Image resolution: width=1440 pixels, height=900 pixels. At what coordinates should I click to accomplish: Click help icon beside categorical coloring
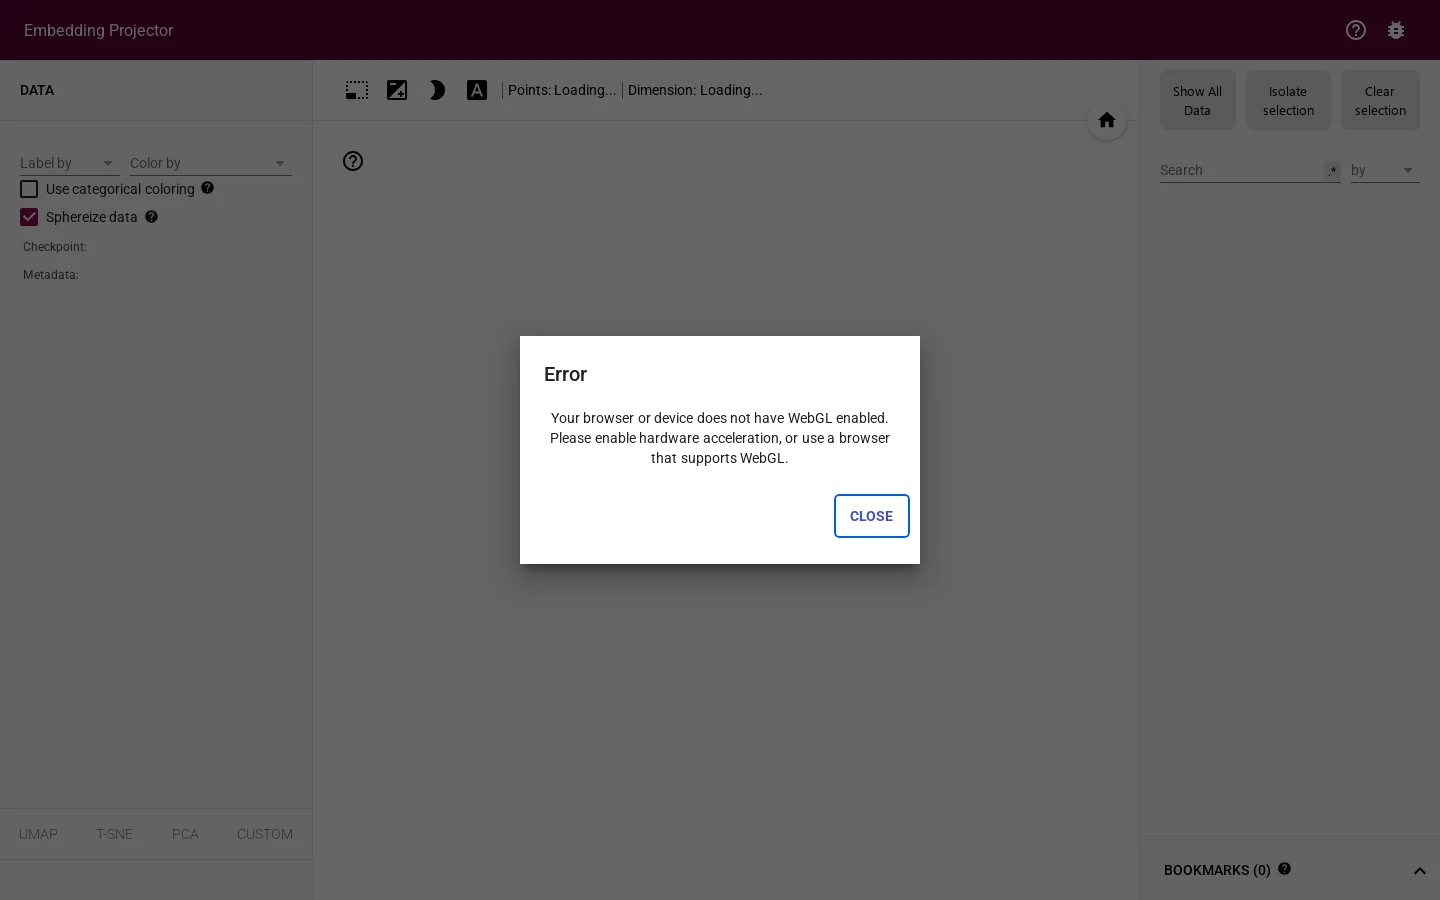(207, 188)
